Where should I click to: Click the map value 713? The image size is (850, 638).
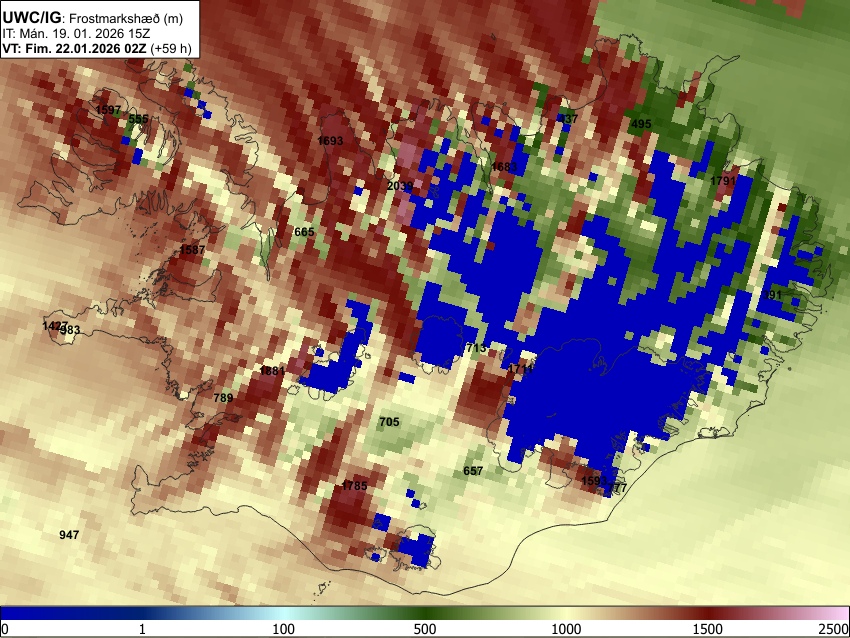pyautogui.click(x=476, y=348)
